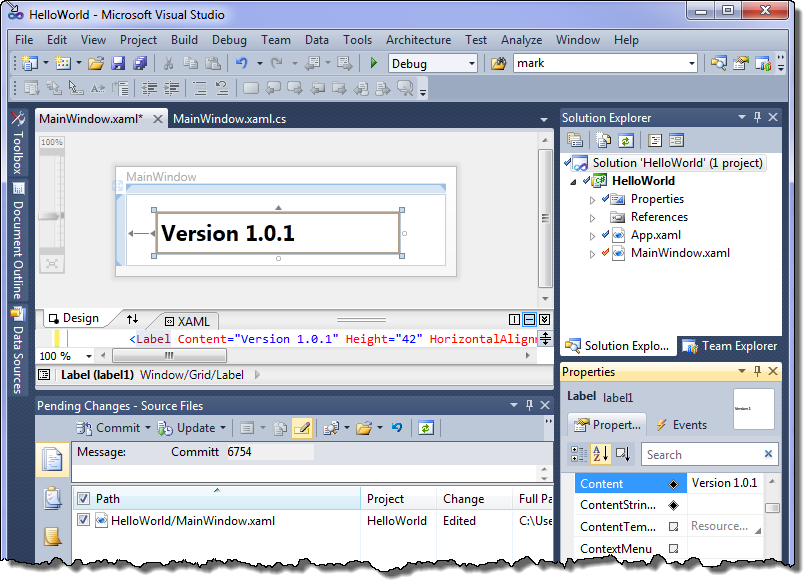Switch to the Design view tab
The image size is (811, 587).
(74, 318)
